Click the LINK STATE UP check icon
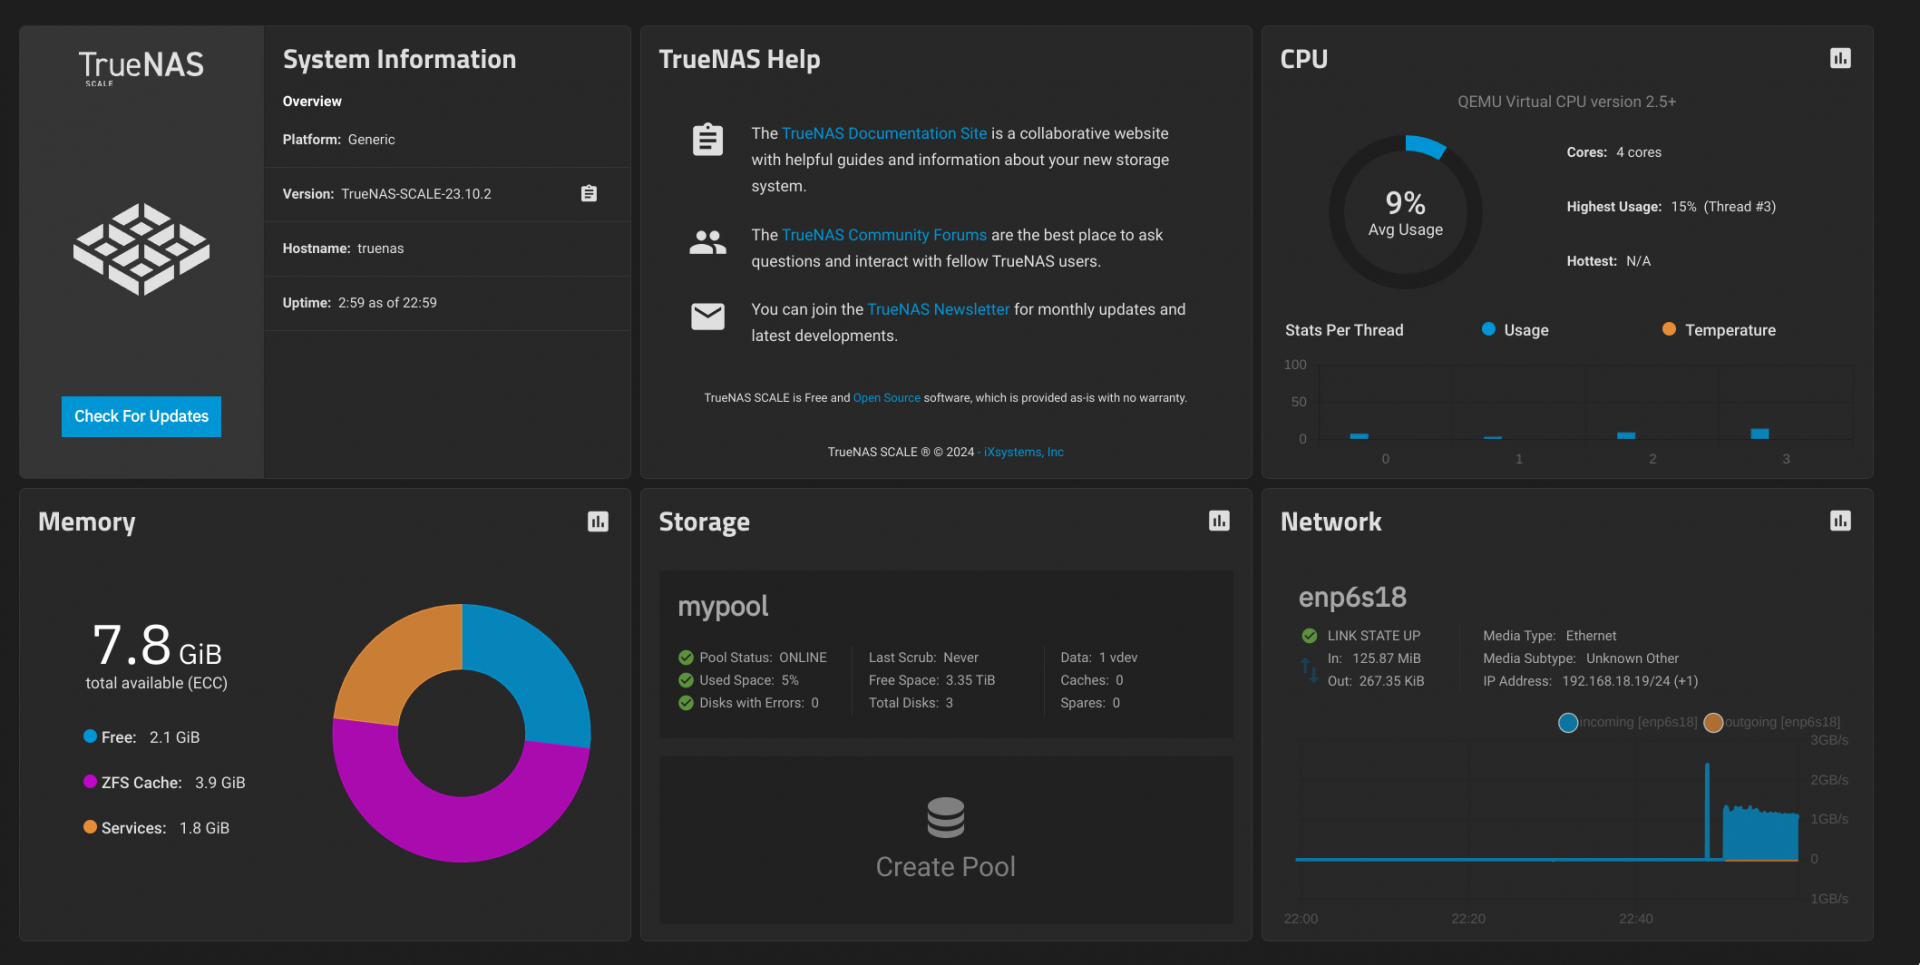 1309,635
